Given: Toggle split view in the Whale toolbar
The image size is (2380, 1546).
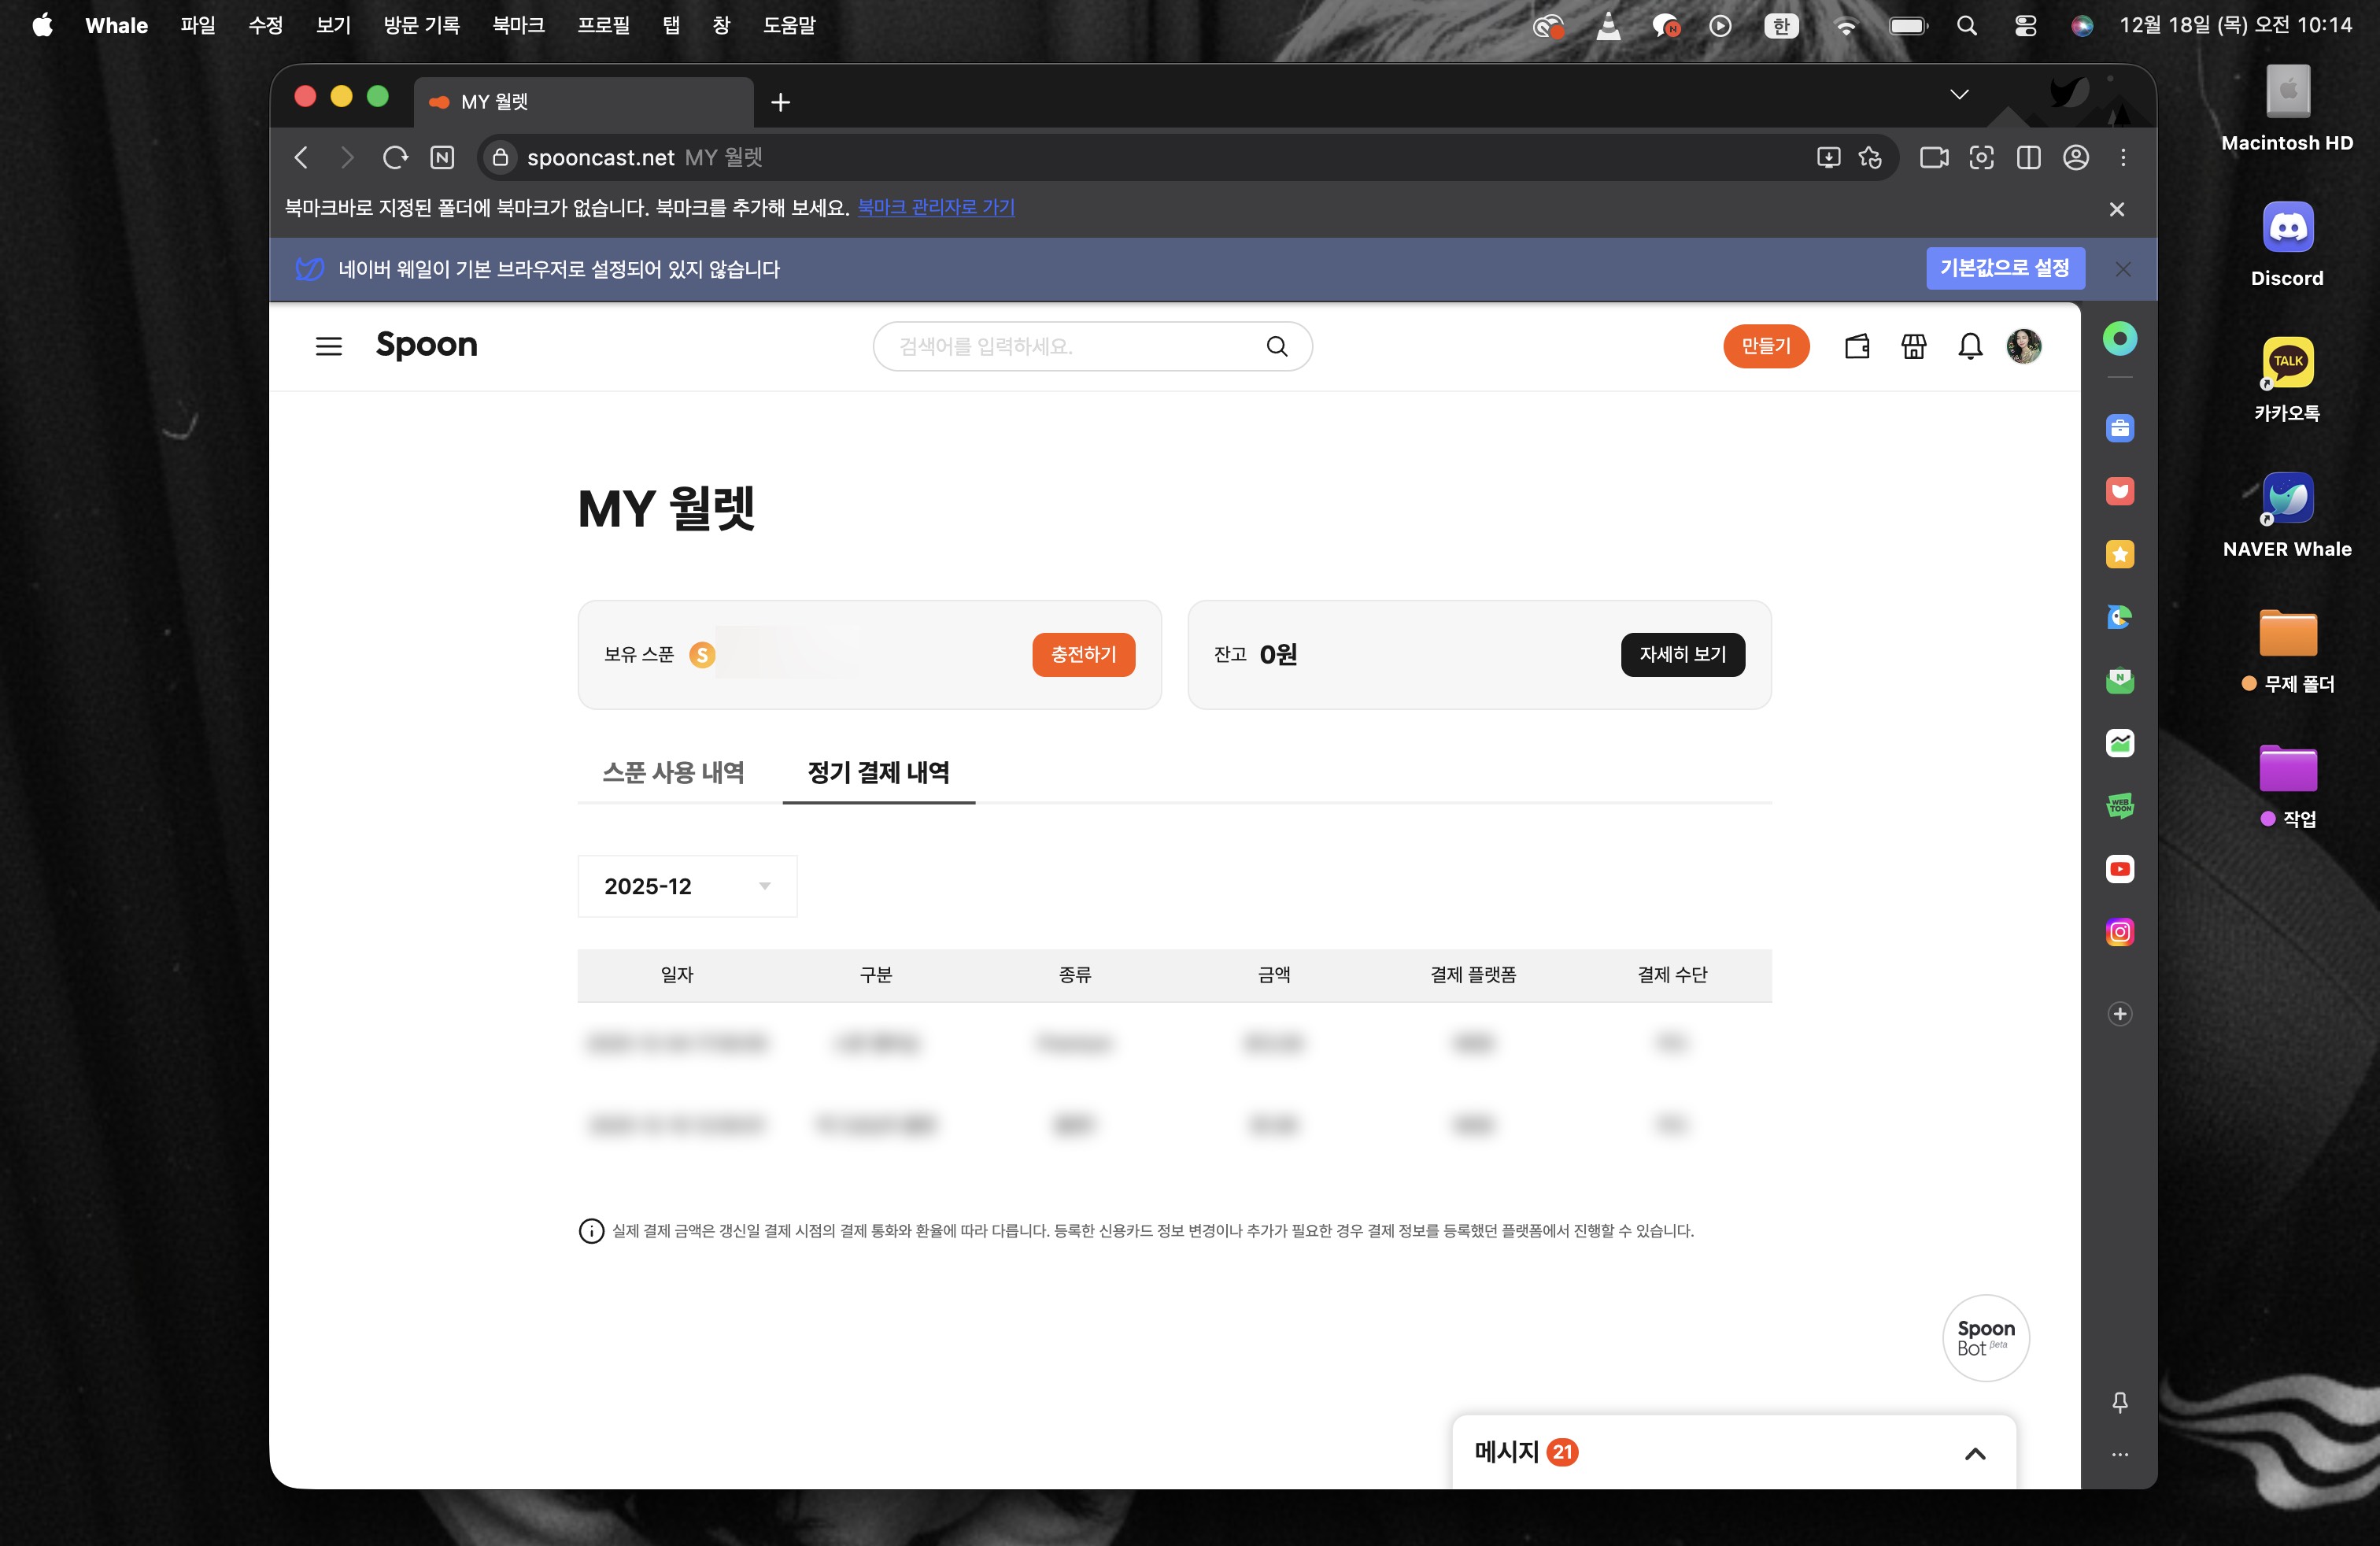Looking at the screenshot, I should tap(2028, 157).
